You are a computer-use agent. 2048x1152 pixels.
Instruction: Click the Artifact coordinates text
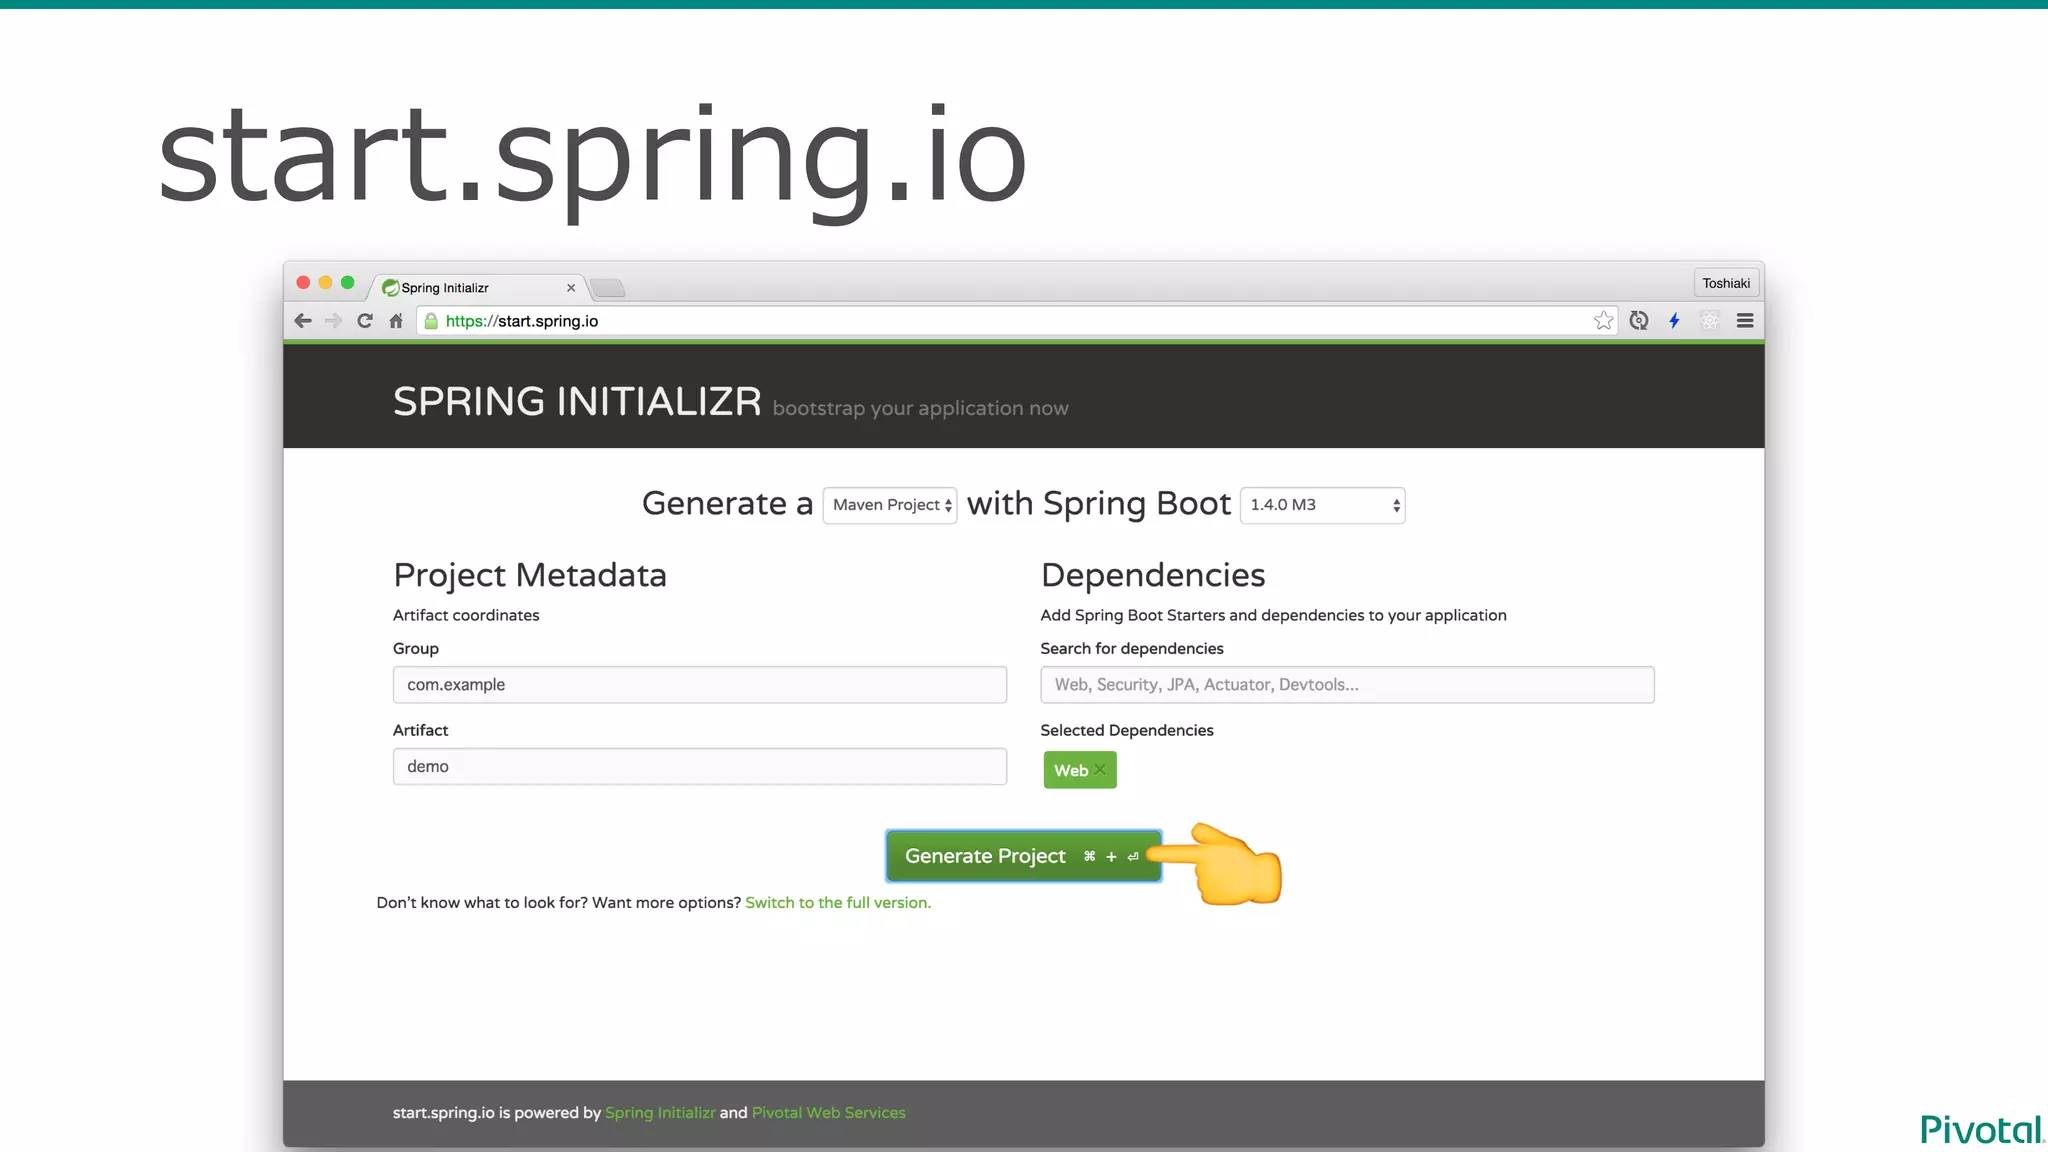tap(466, 616)
